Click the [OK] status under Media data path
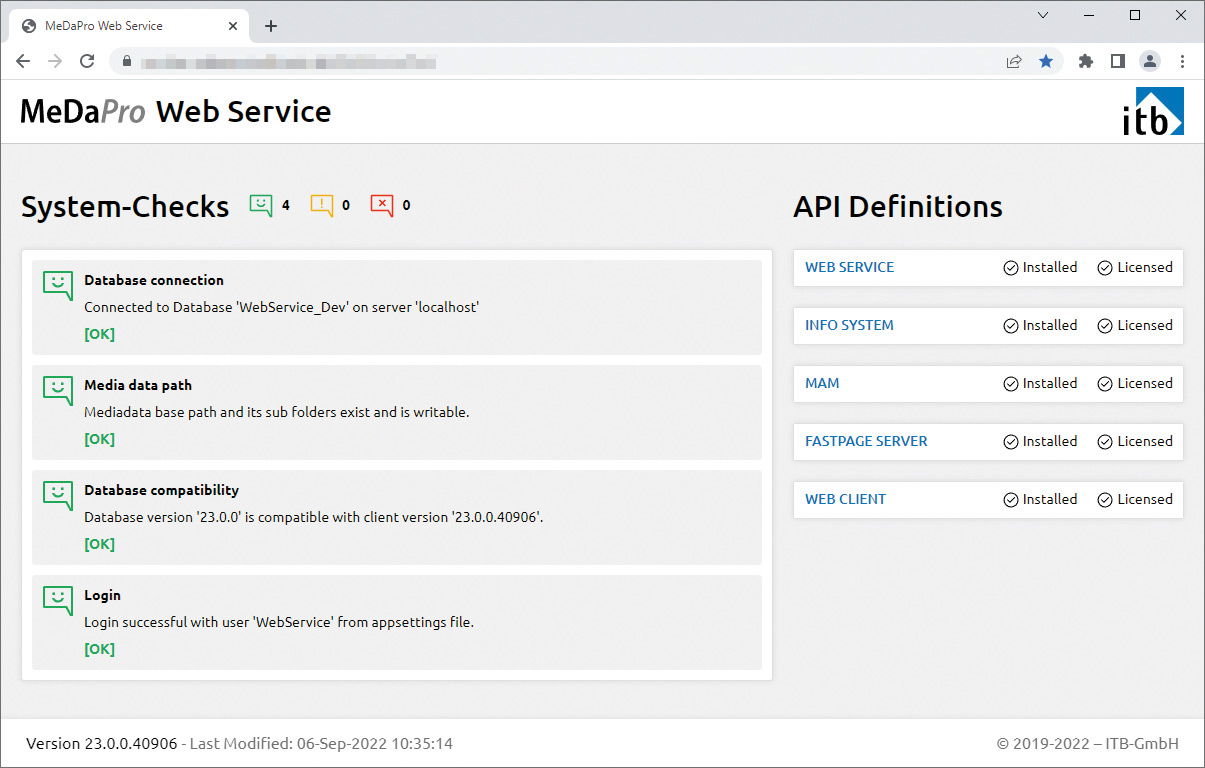 [x=99, y=439]
